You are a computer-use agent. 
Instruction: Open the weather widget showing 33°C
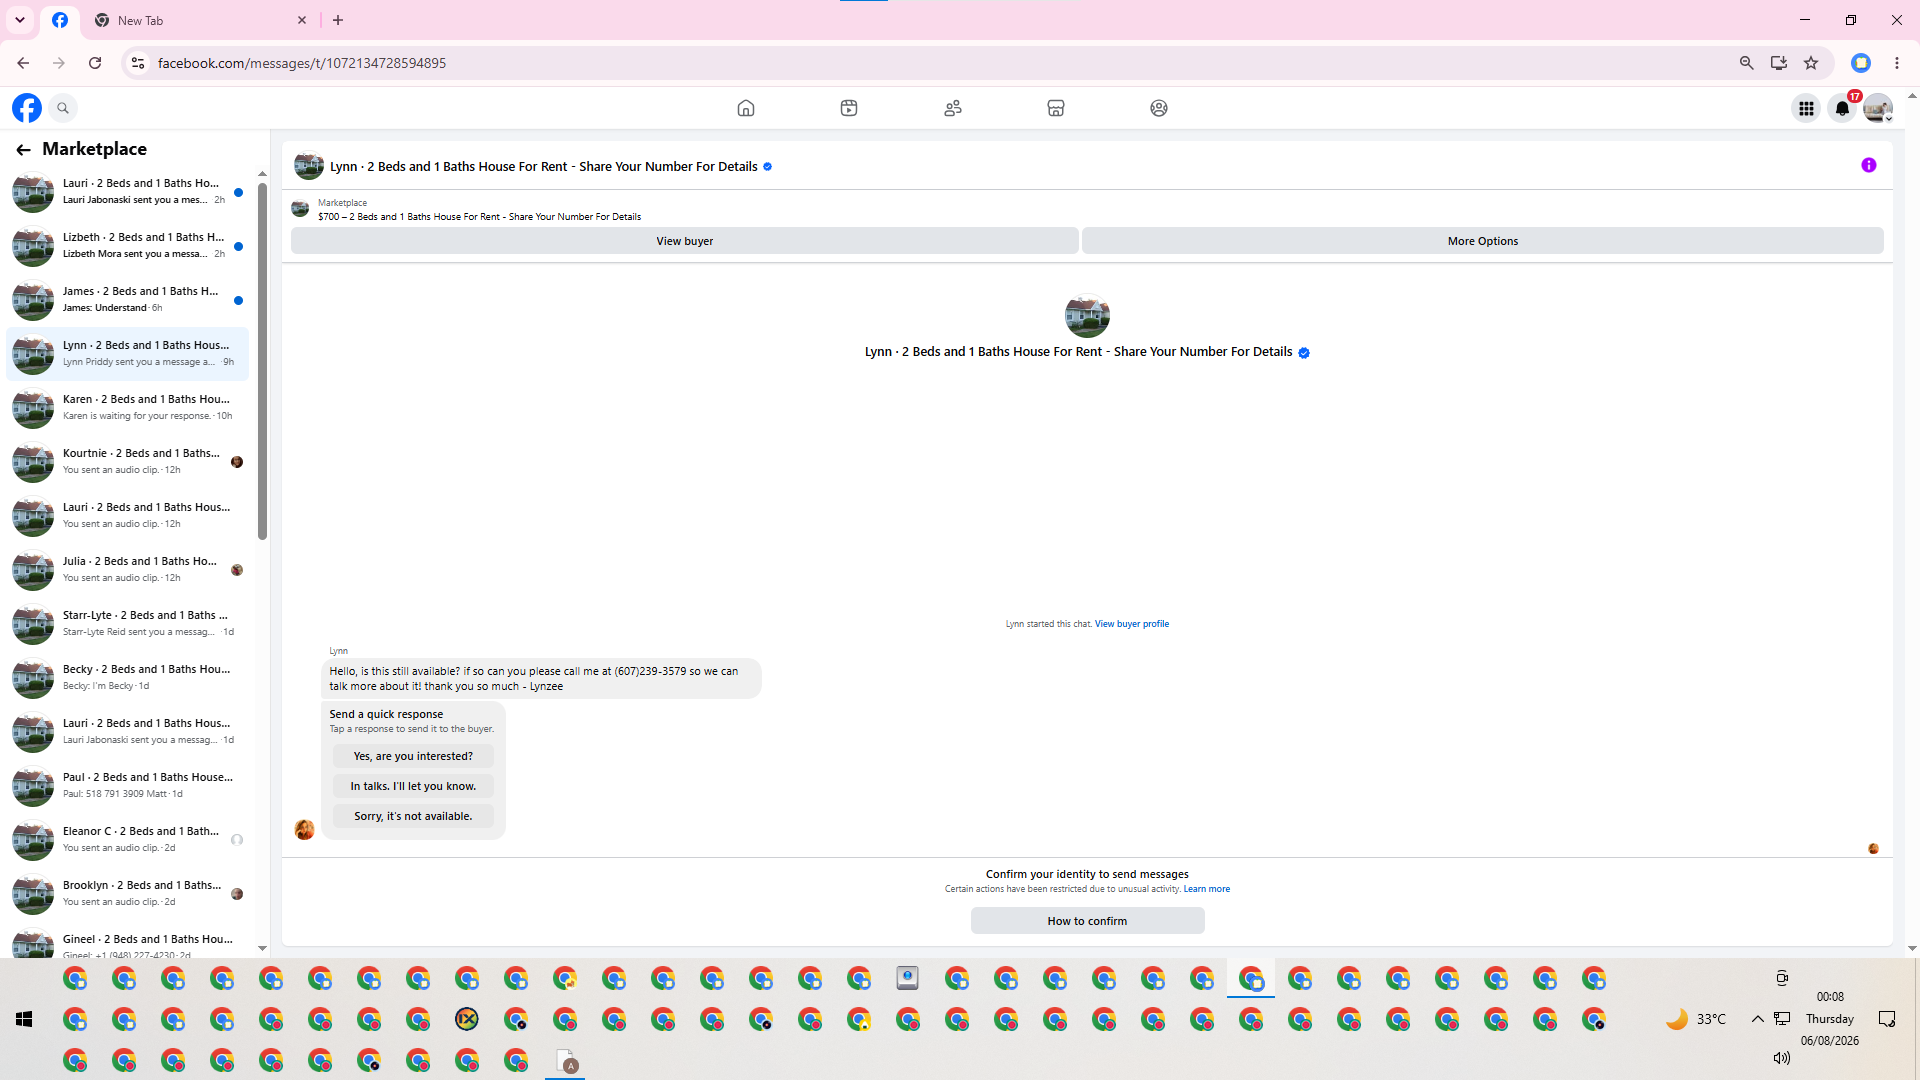point(1696,1019)
